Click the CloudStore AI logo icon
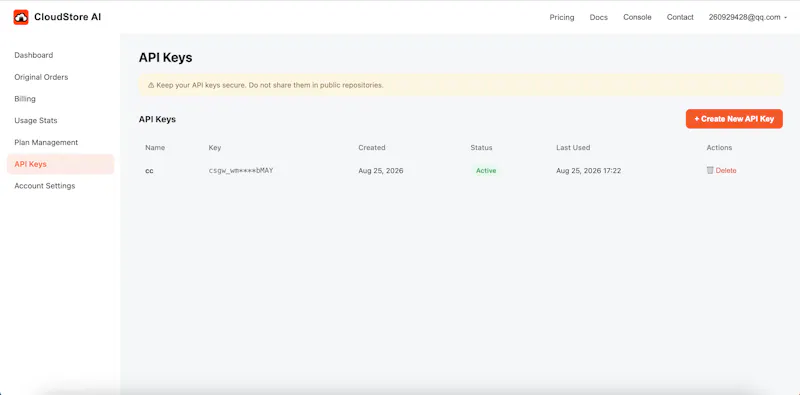800x395 pixels. 21,17
